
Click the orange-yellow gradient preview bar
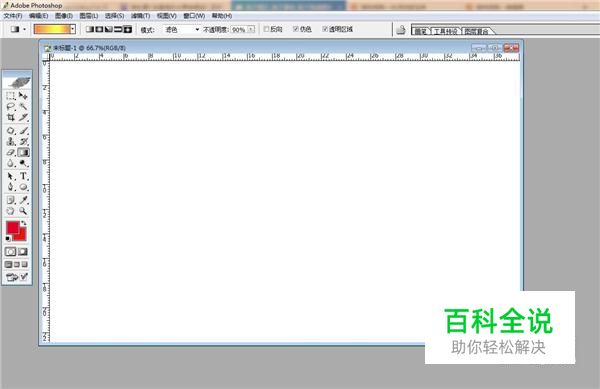click(52, 29)
